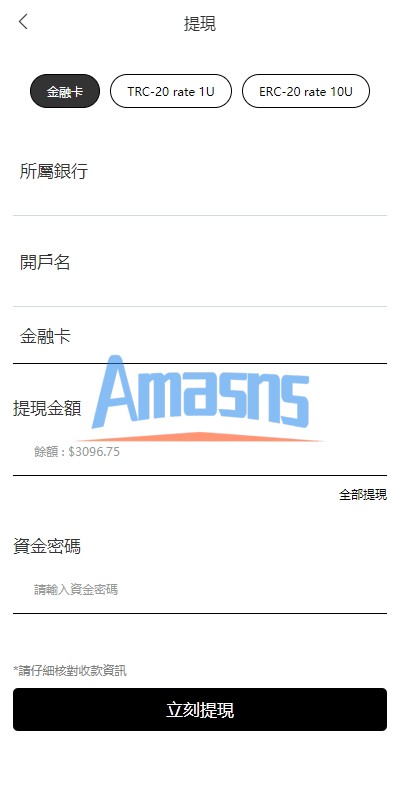400x800 pixels.
Task: Click the 提現金額 section heading
Action: [46, 408]
